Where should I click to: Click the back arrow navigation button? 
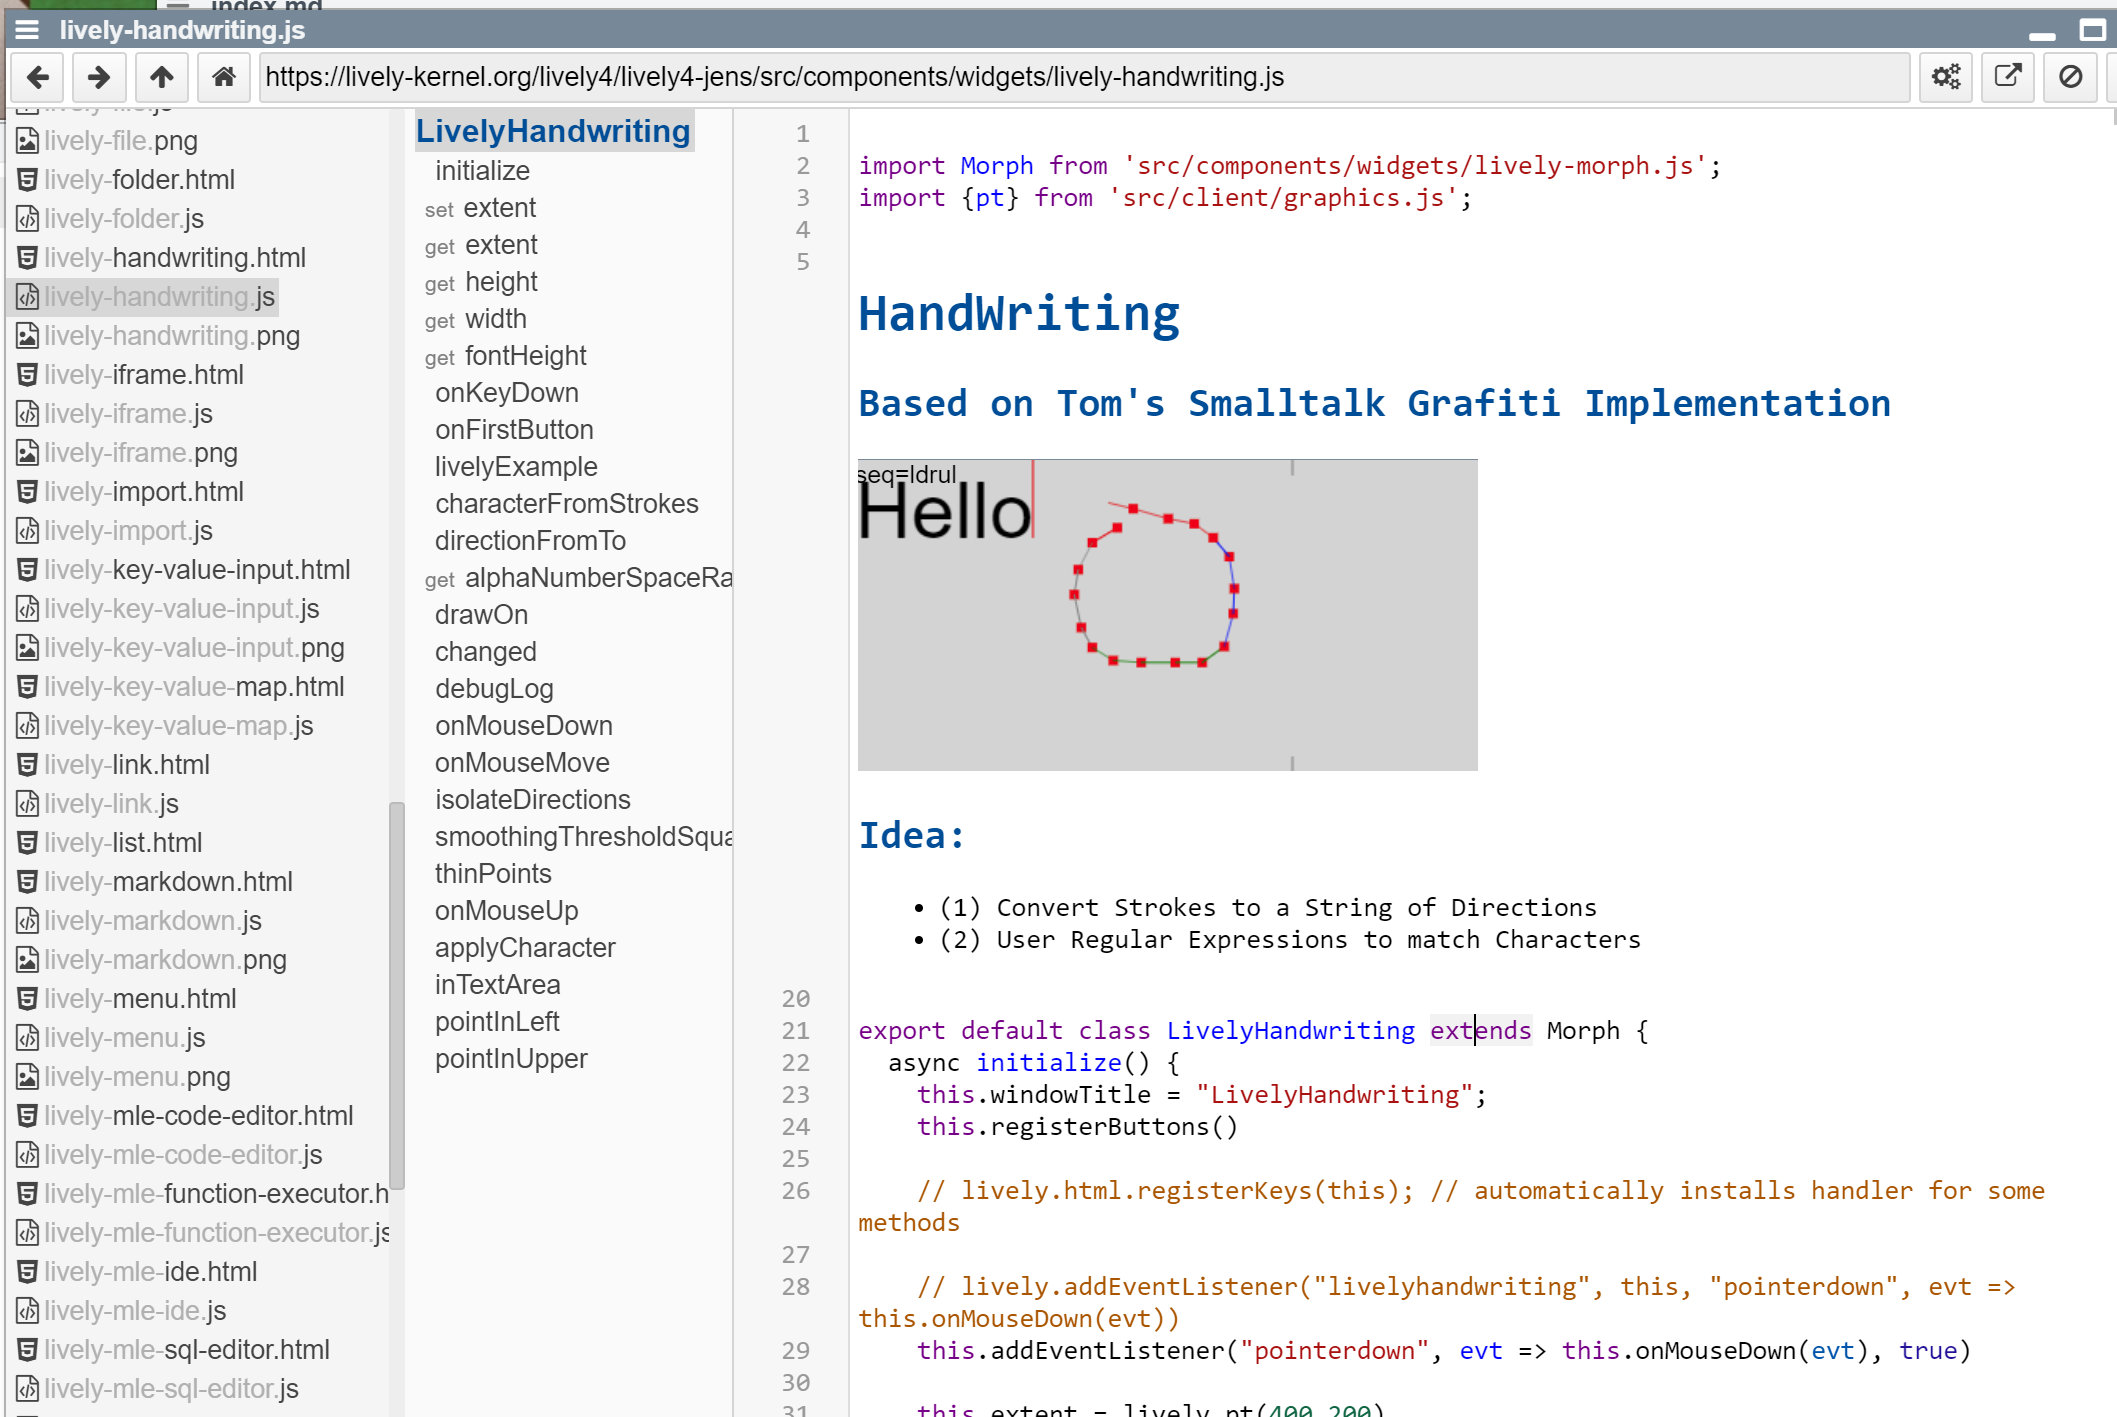coord(38,77)
